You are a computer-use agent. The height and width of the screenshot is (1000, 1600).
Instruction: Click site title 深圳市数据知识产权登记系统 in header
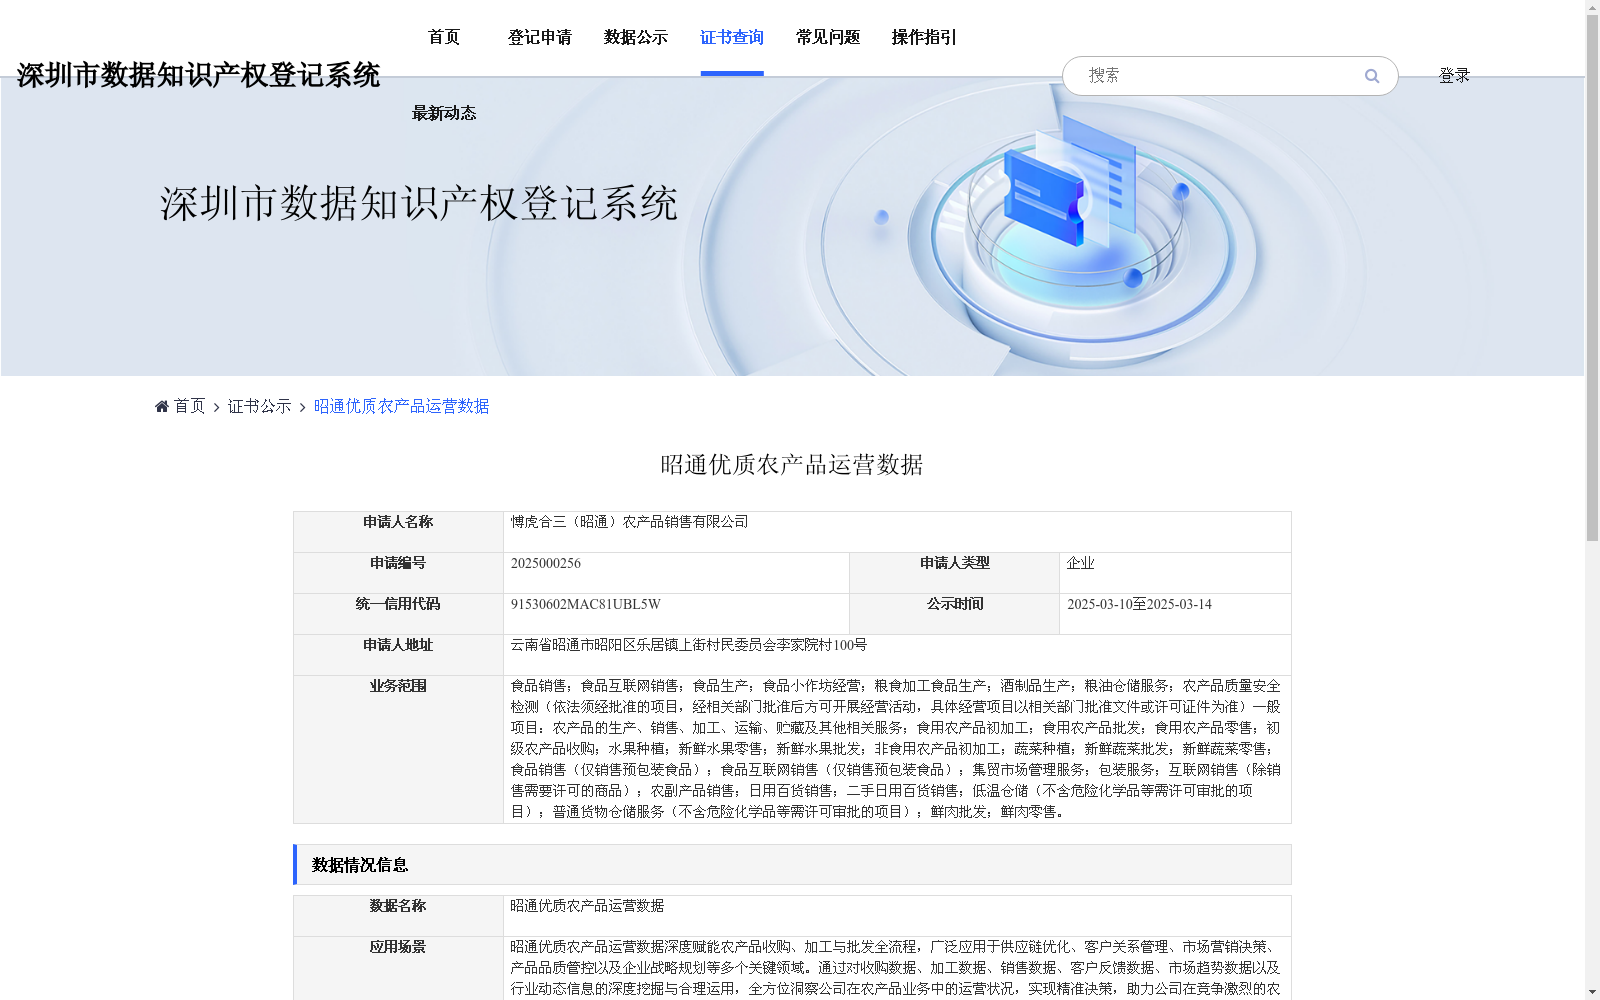198,75
